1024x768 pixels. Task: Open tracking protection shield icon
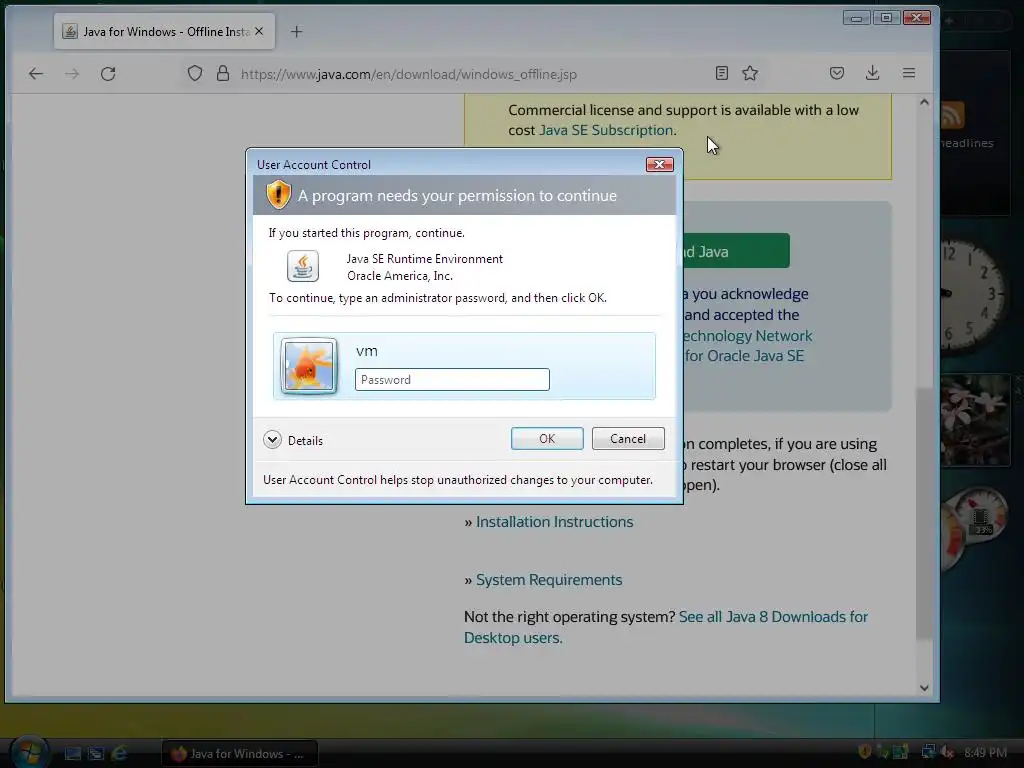pyautogui.click(x=195, y=73)
